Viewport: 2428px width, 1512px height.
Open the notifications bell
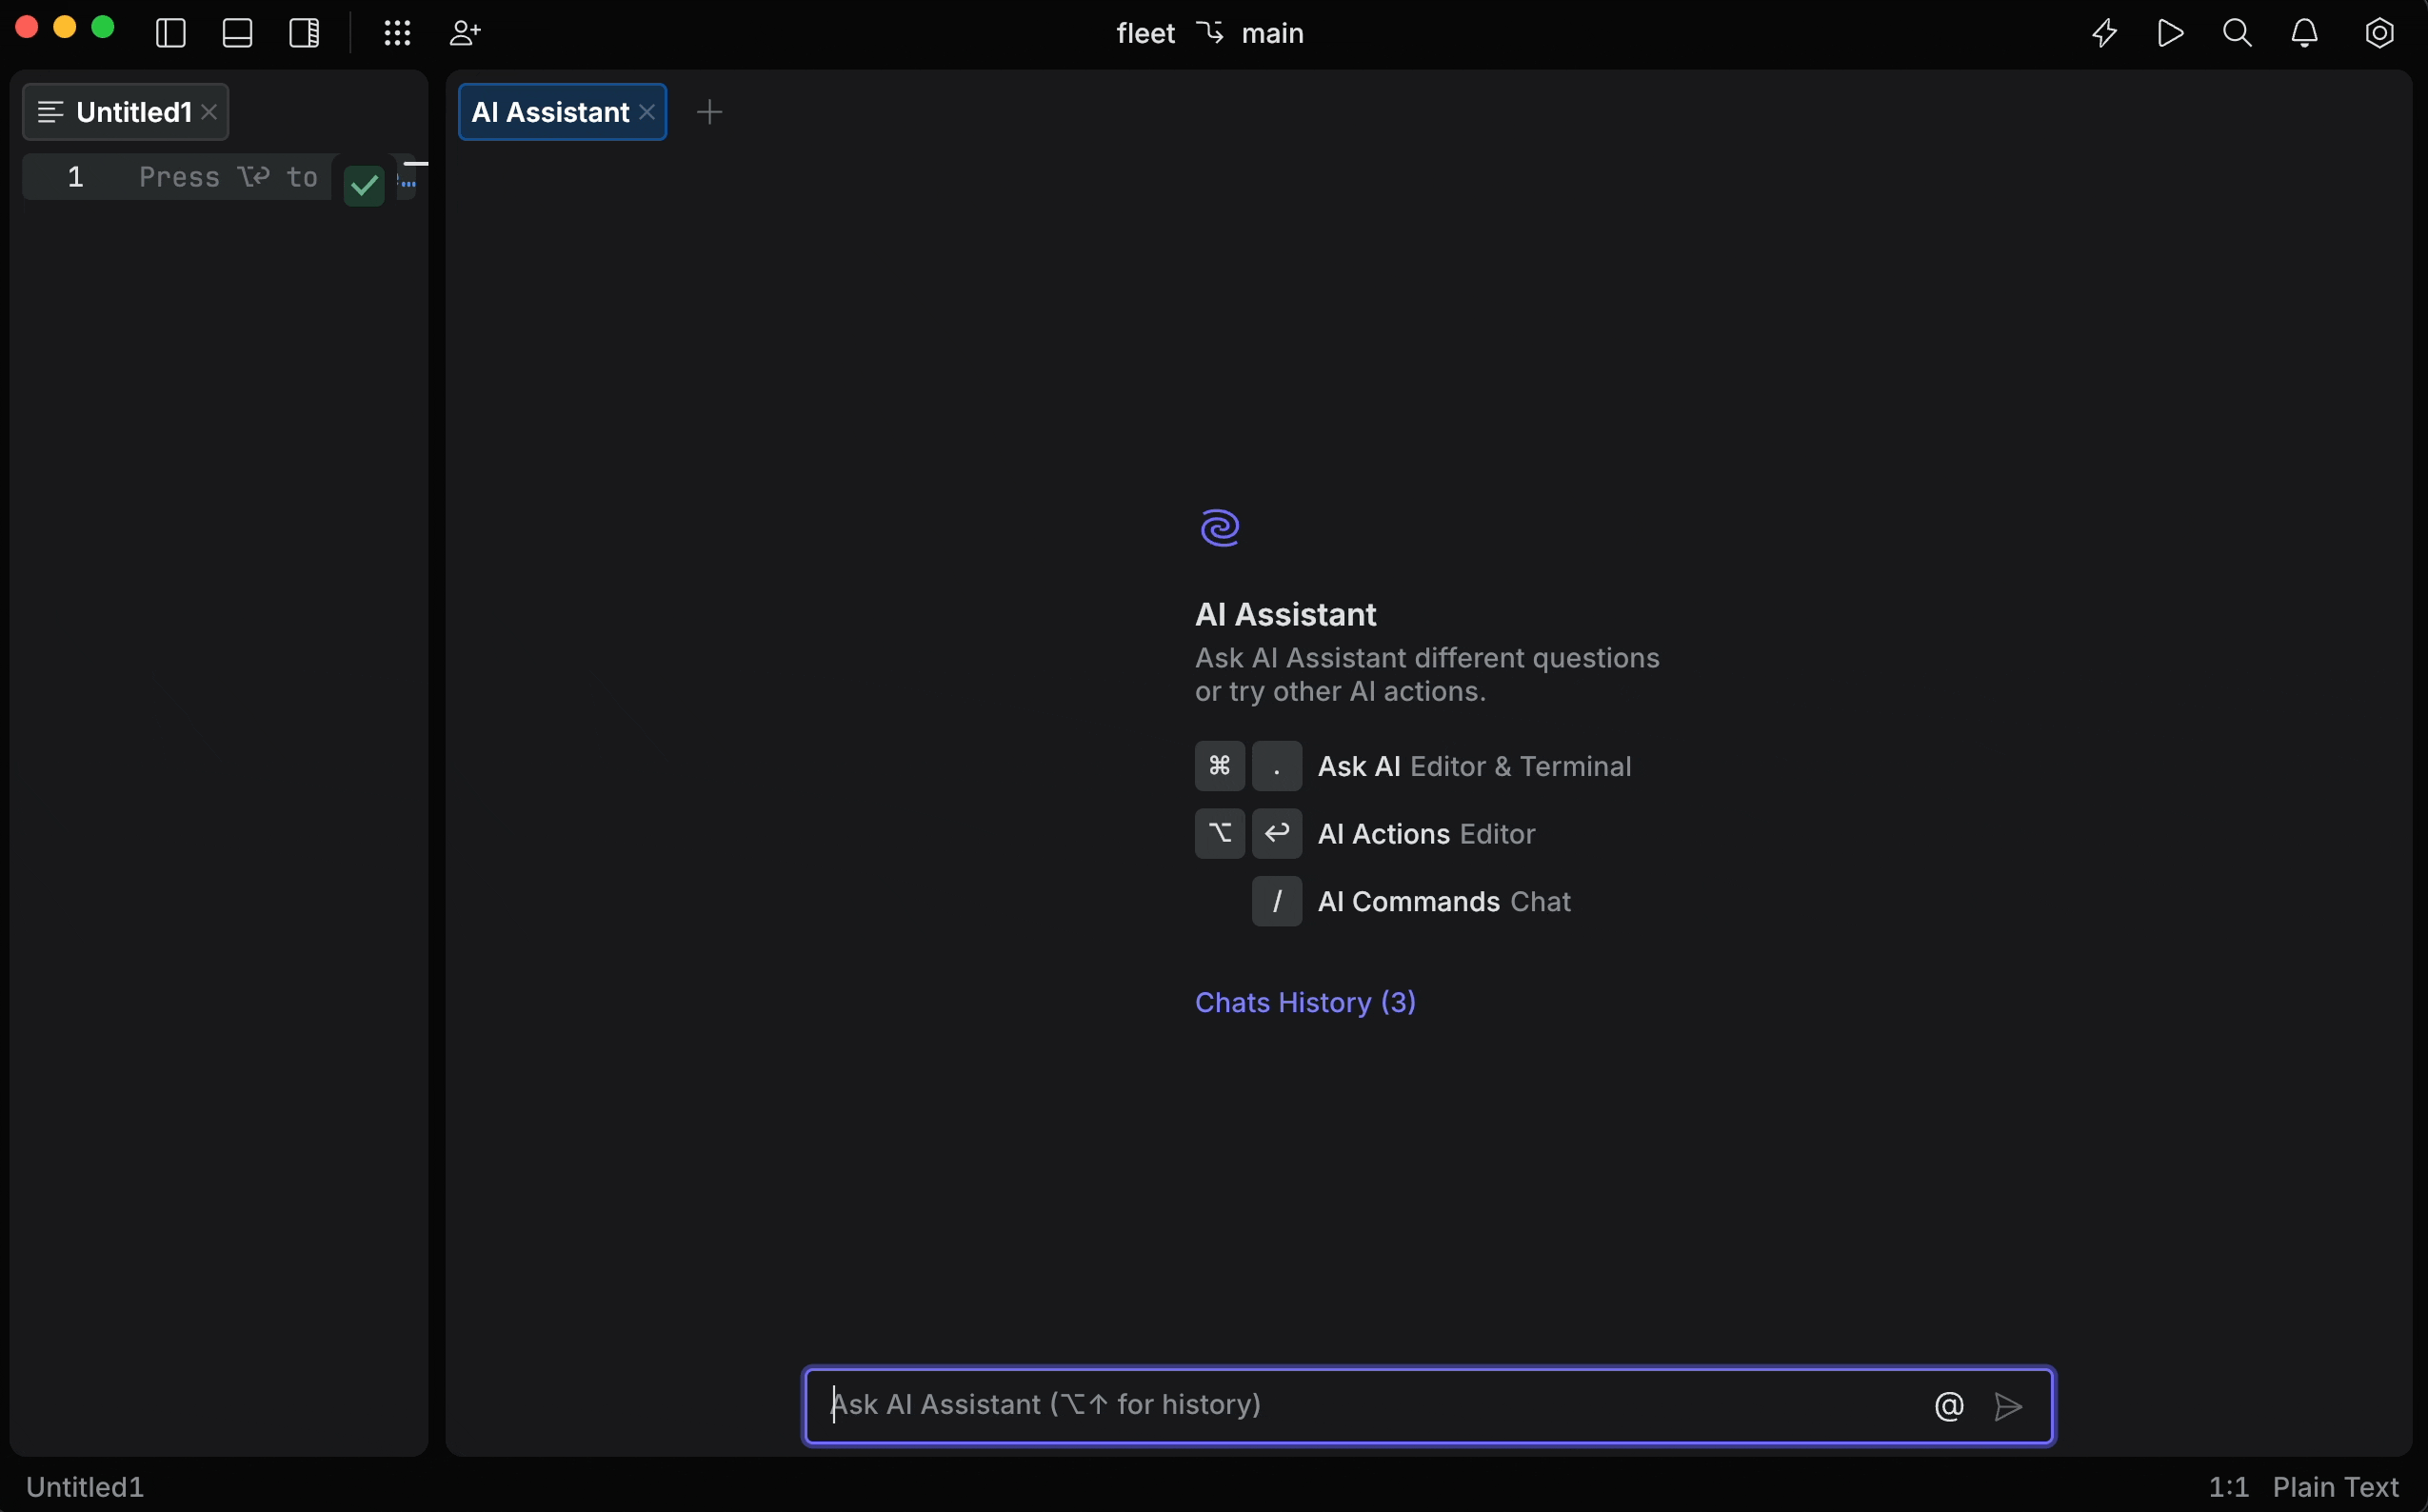tap(2305, 33)
